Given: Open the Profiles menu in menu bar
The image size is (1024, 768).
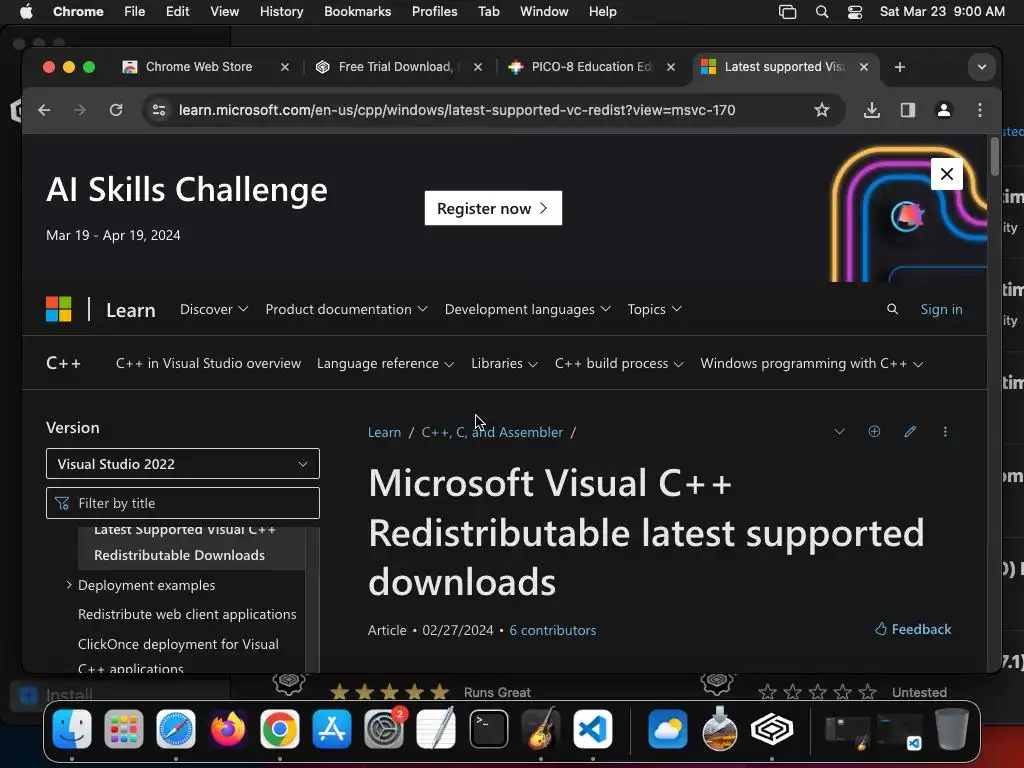Looking at the screenshot, I should pos(434,12).
